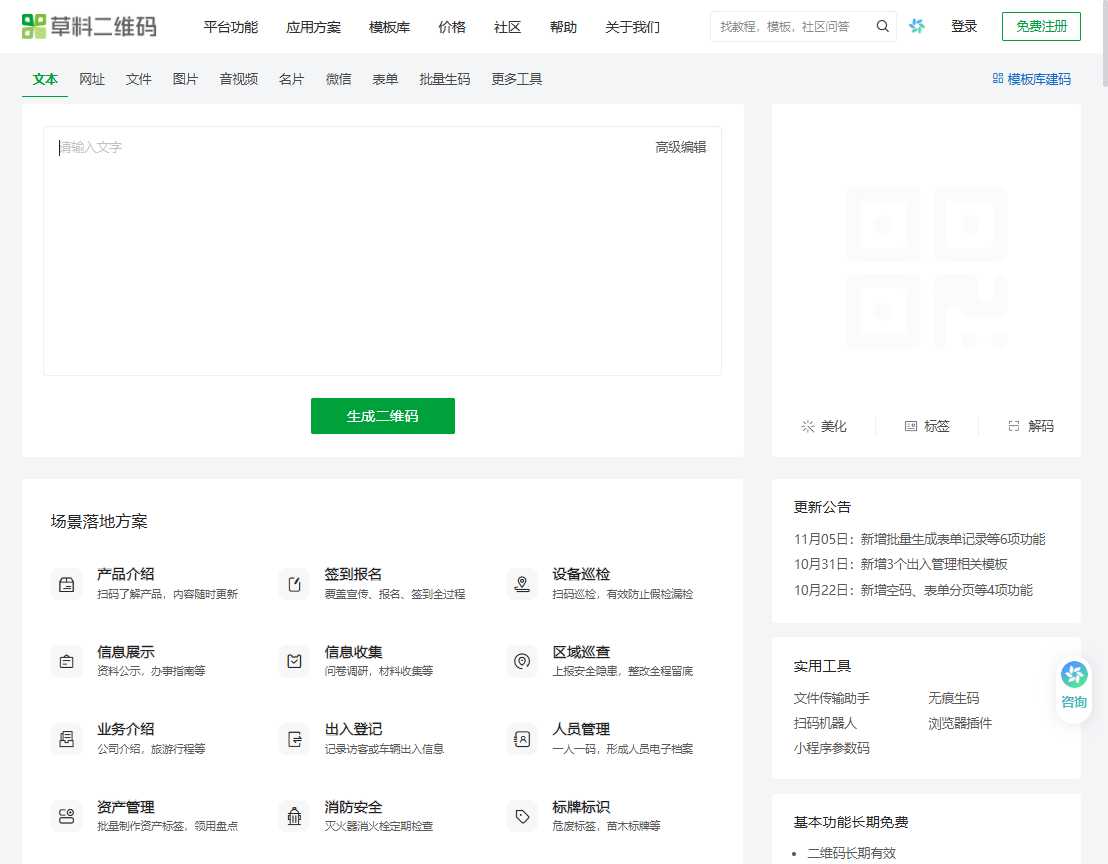This screenshot has width=1108, height=864.
Task: Click the search magnifier icon
Action: click(882, 27)
